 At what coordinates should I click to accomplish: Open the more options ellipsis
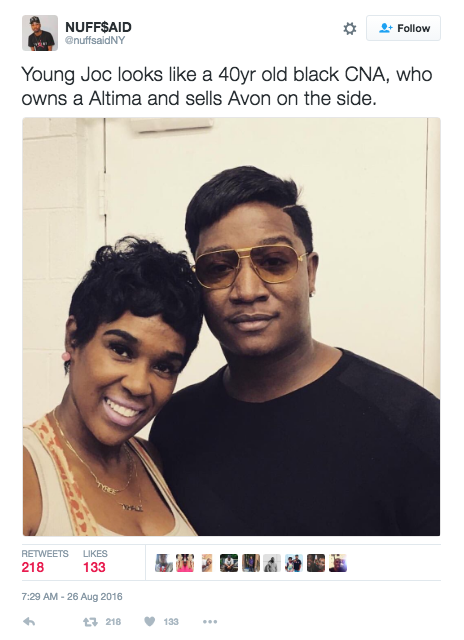pyautogui.click(x=210, y=622)
